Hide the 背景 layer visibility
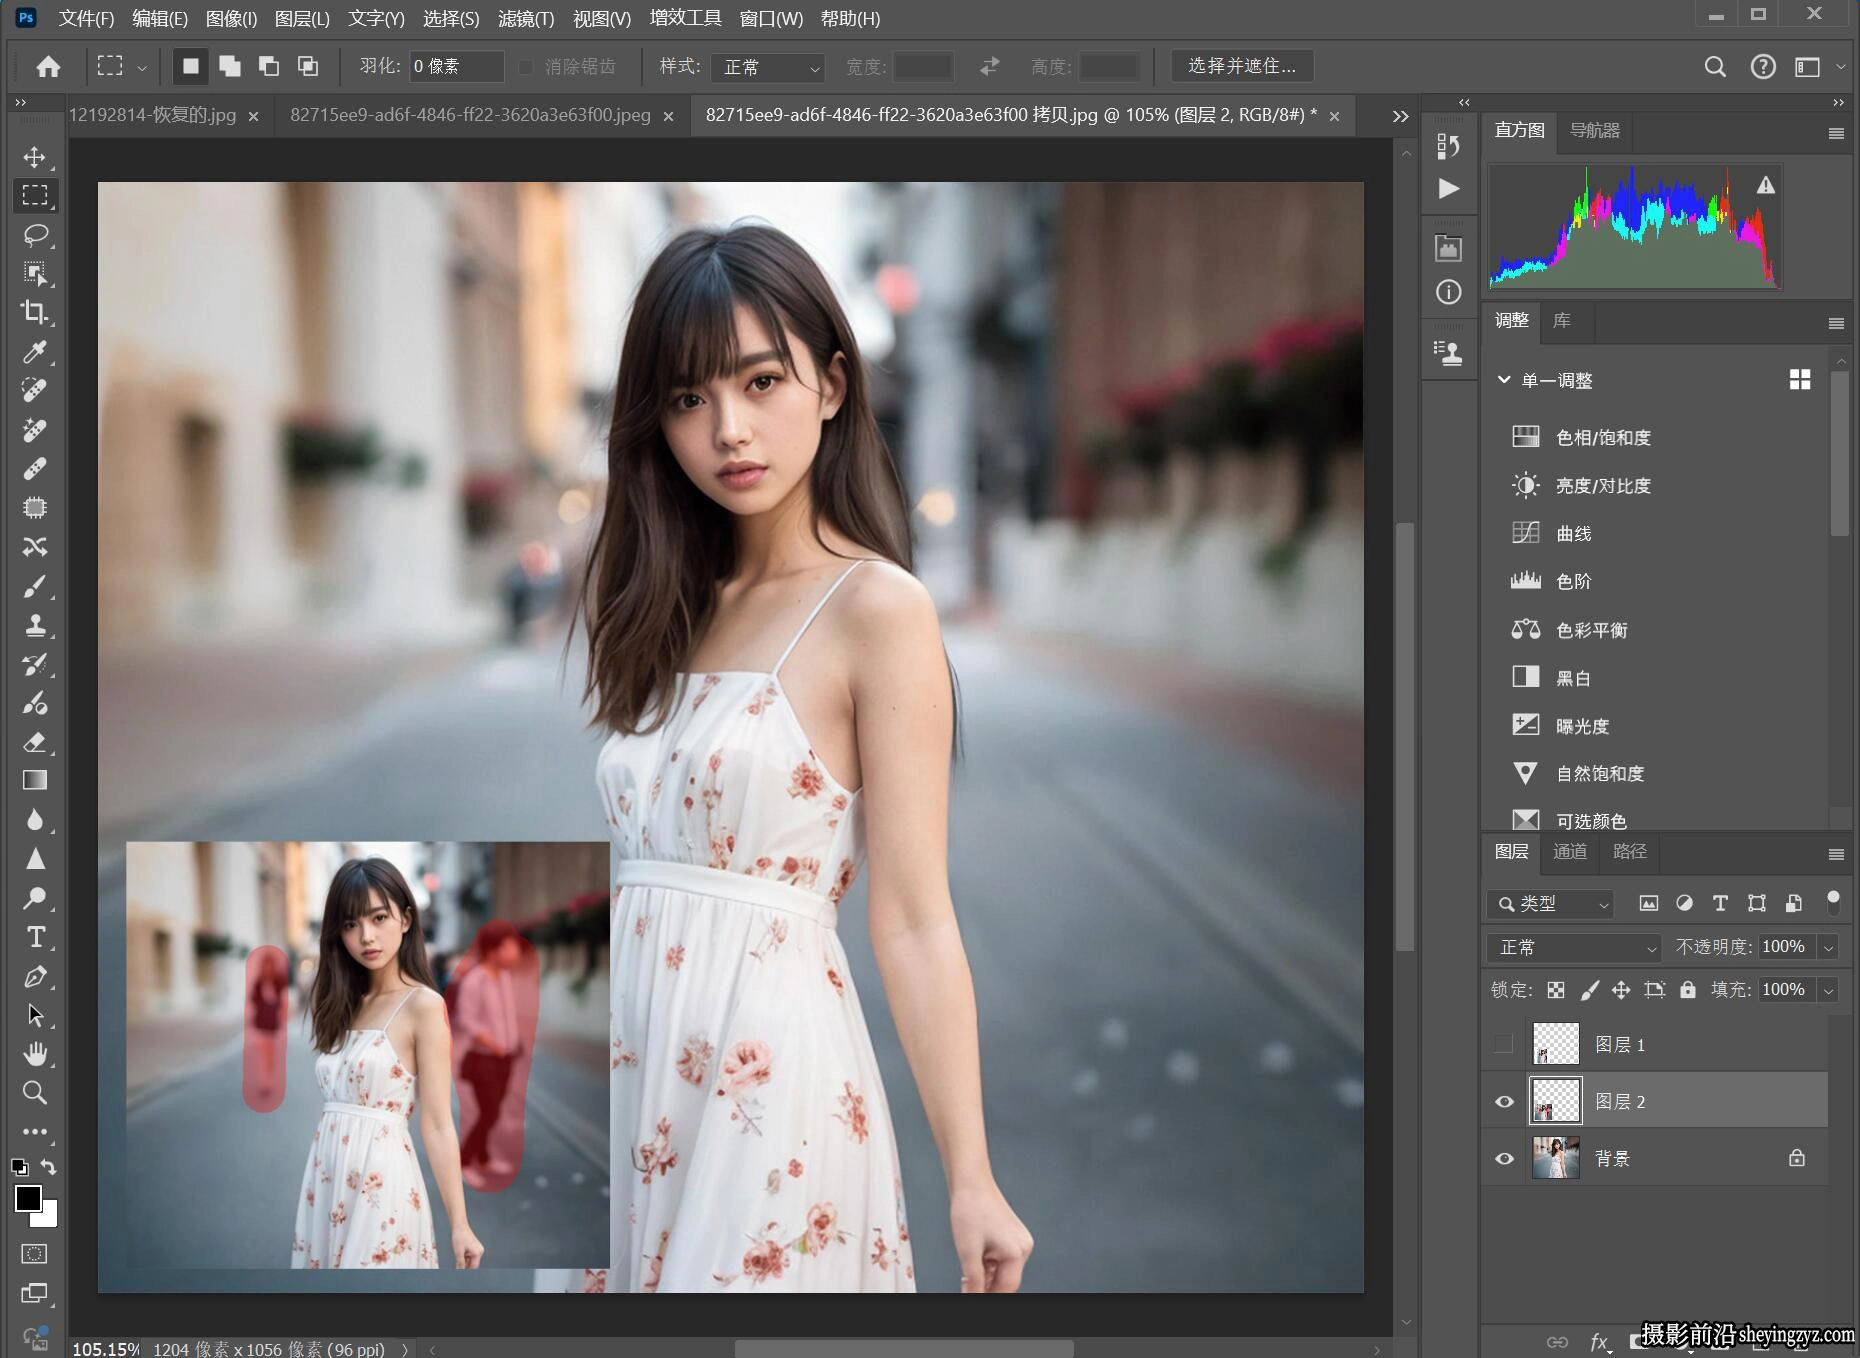 click(1504, 1158)
